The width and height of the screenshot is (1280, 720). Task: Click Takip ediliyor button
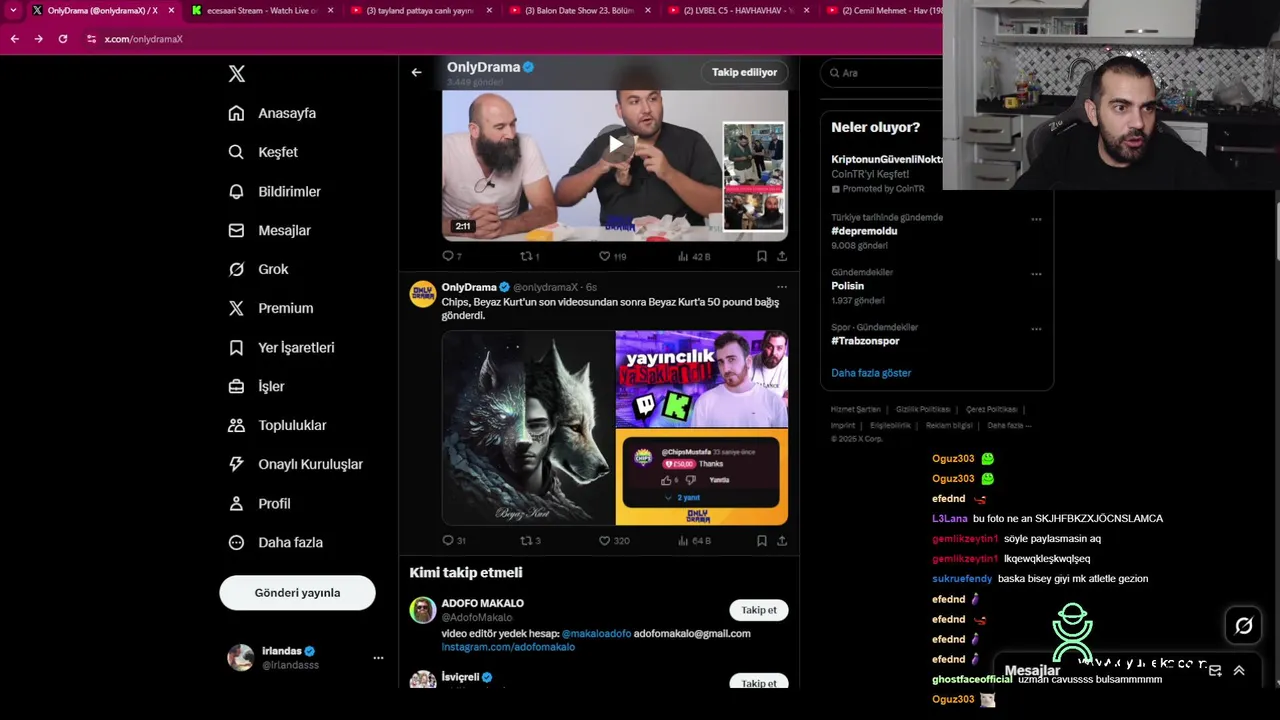point(744,72)
